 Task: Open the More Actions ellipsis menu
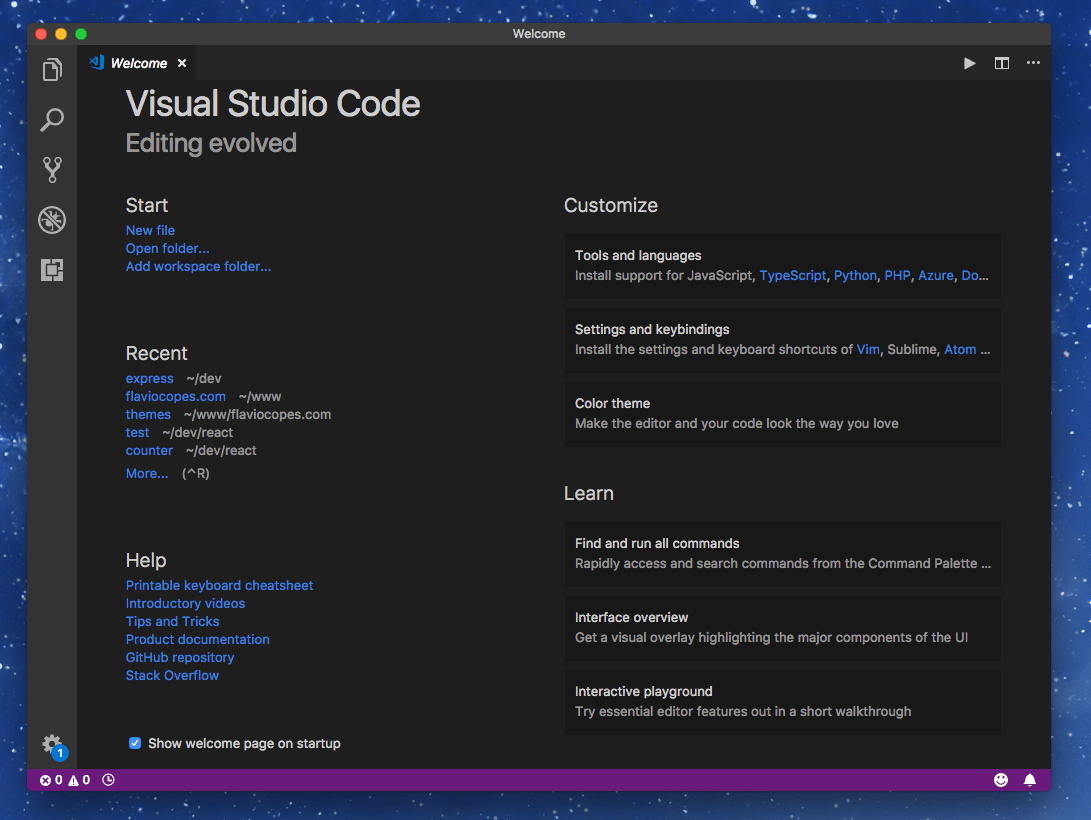[x=1033, y=63]
